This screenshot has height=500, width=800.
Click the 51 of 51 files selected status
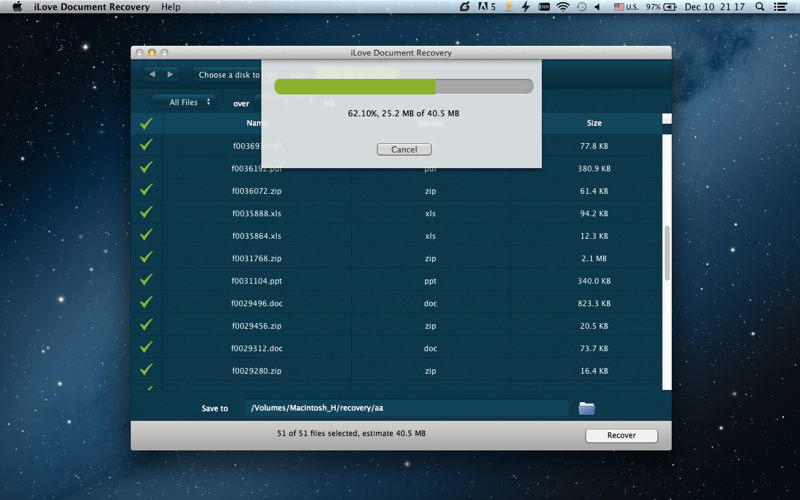351,433
